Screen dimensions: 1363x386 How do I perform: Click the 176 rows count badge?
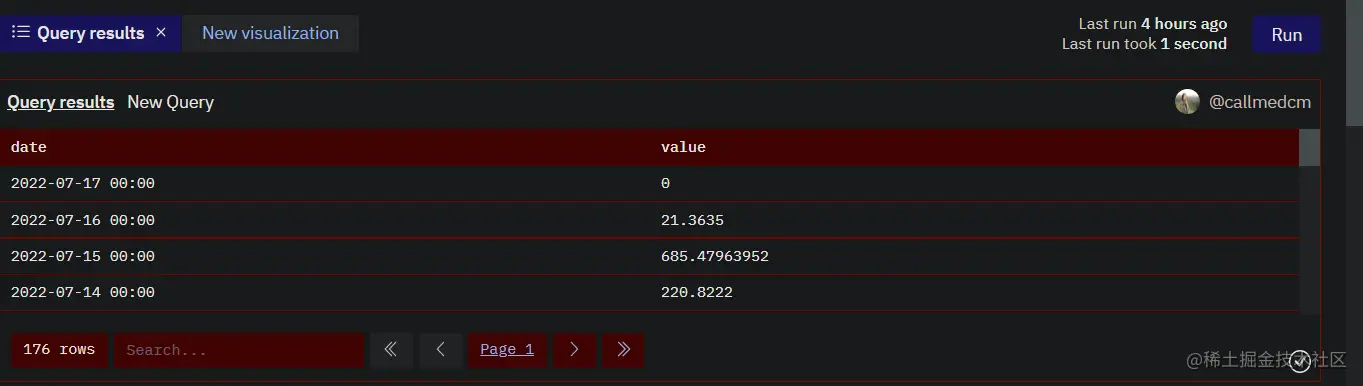point(59,350)
